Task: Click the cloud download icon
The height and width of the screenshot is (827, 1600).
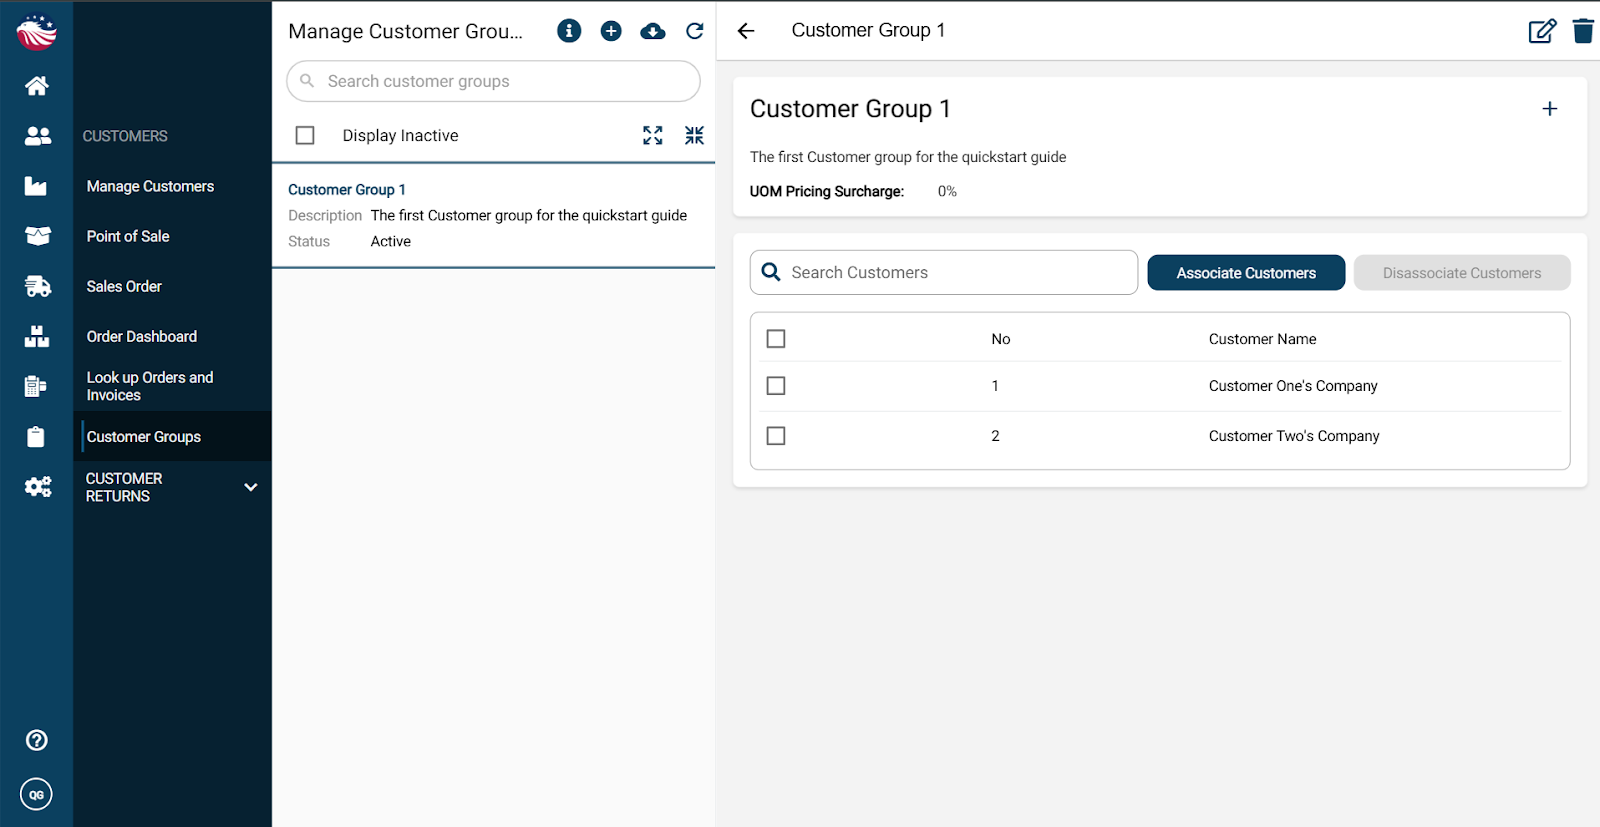Action: pyautogui.click(x=653, y=31)
